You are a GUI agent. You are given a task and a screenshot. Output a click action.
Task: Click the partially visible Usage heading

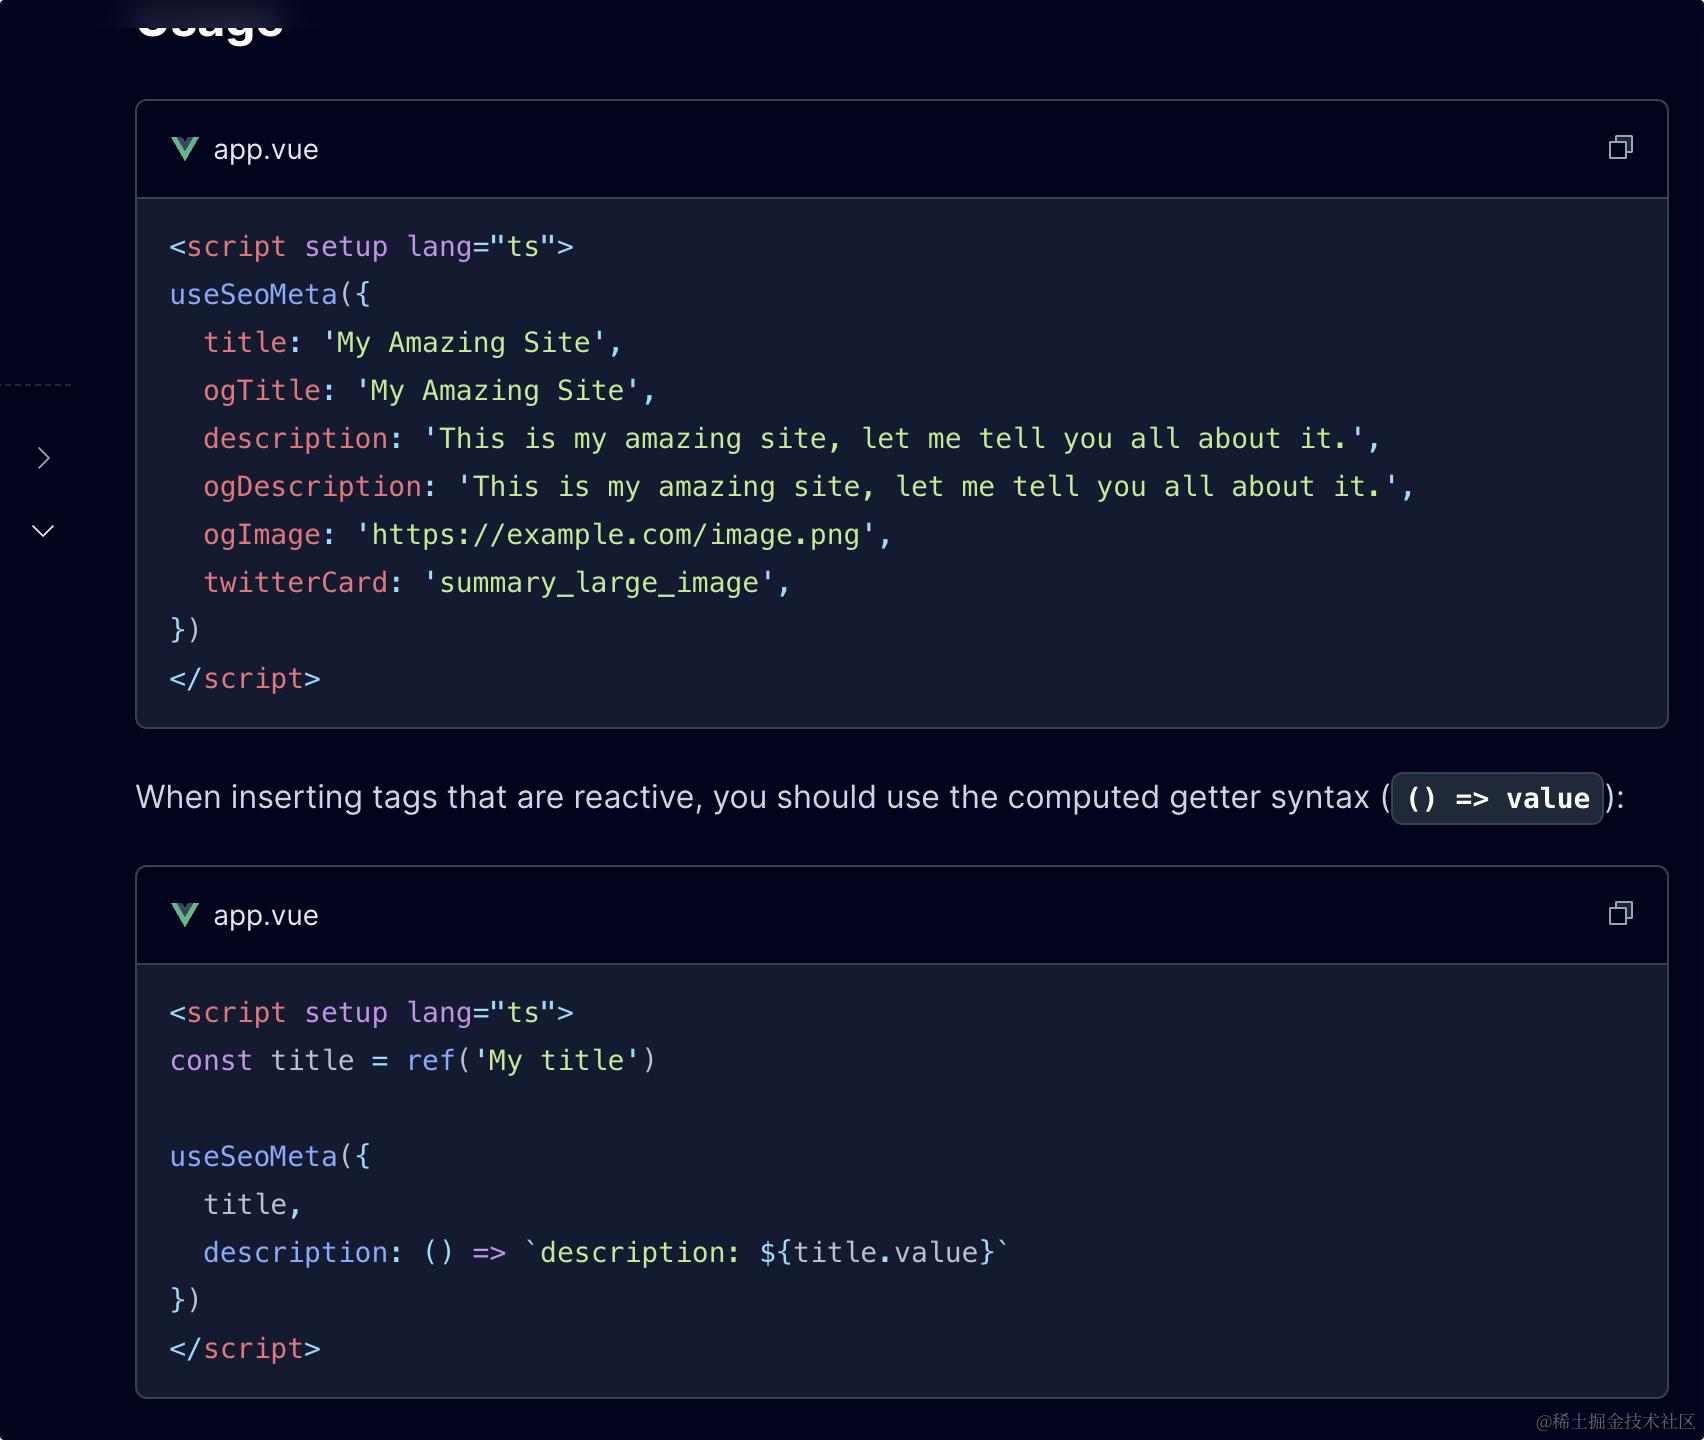click(x=210, y=24)
